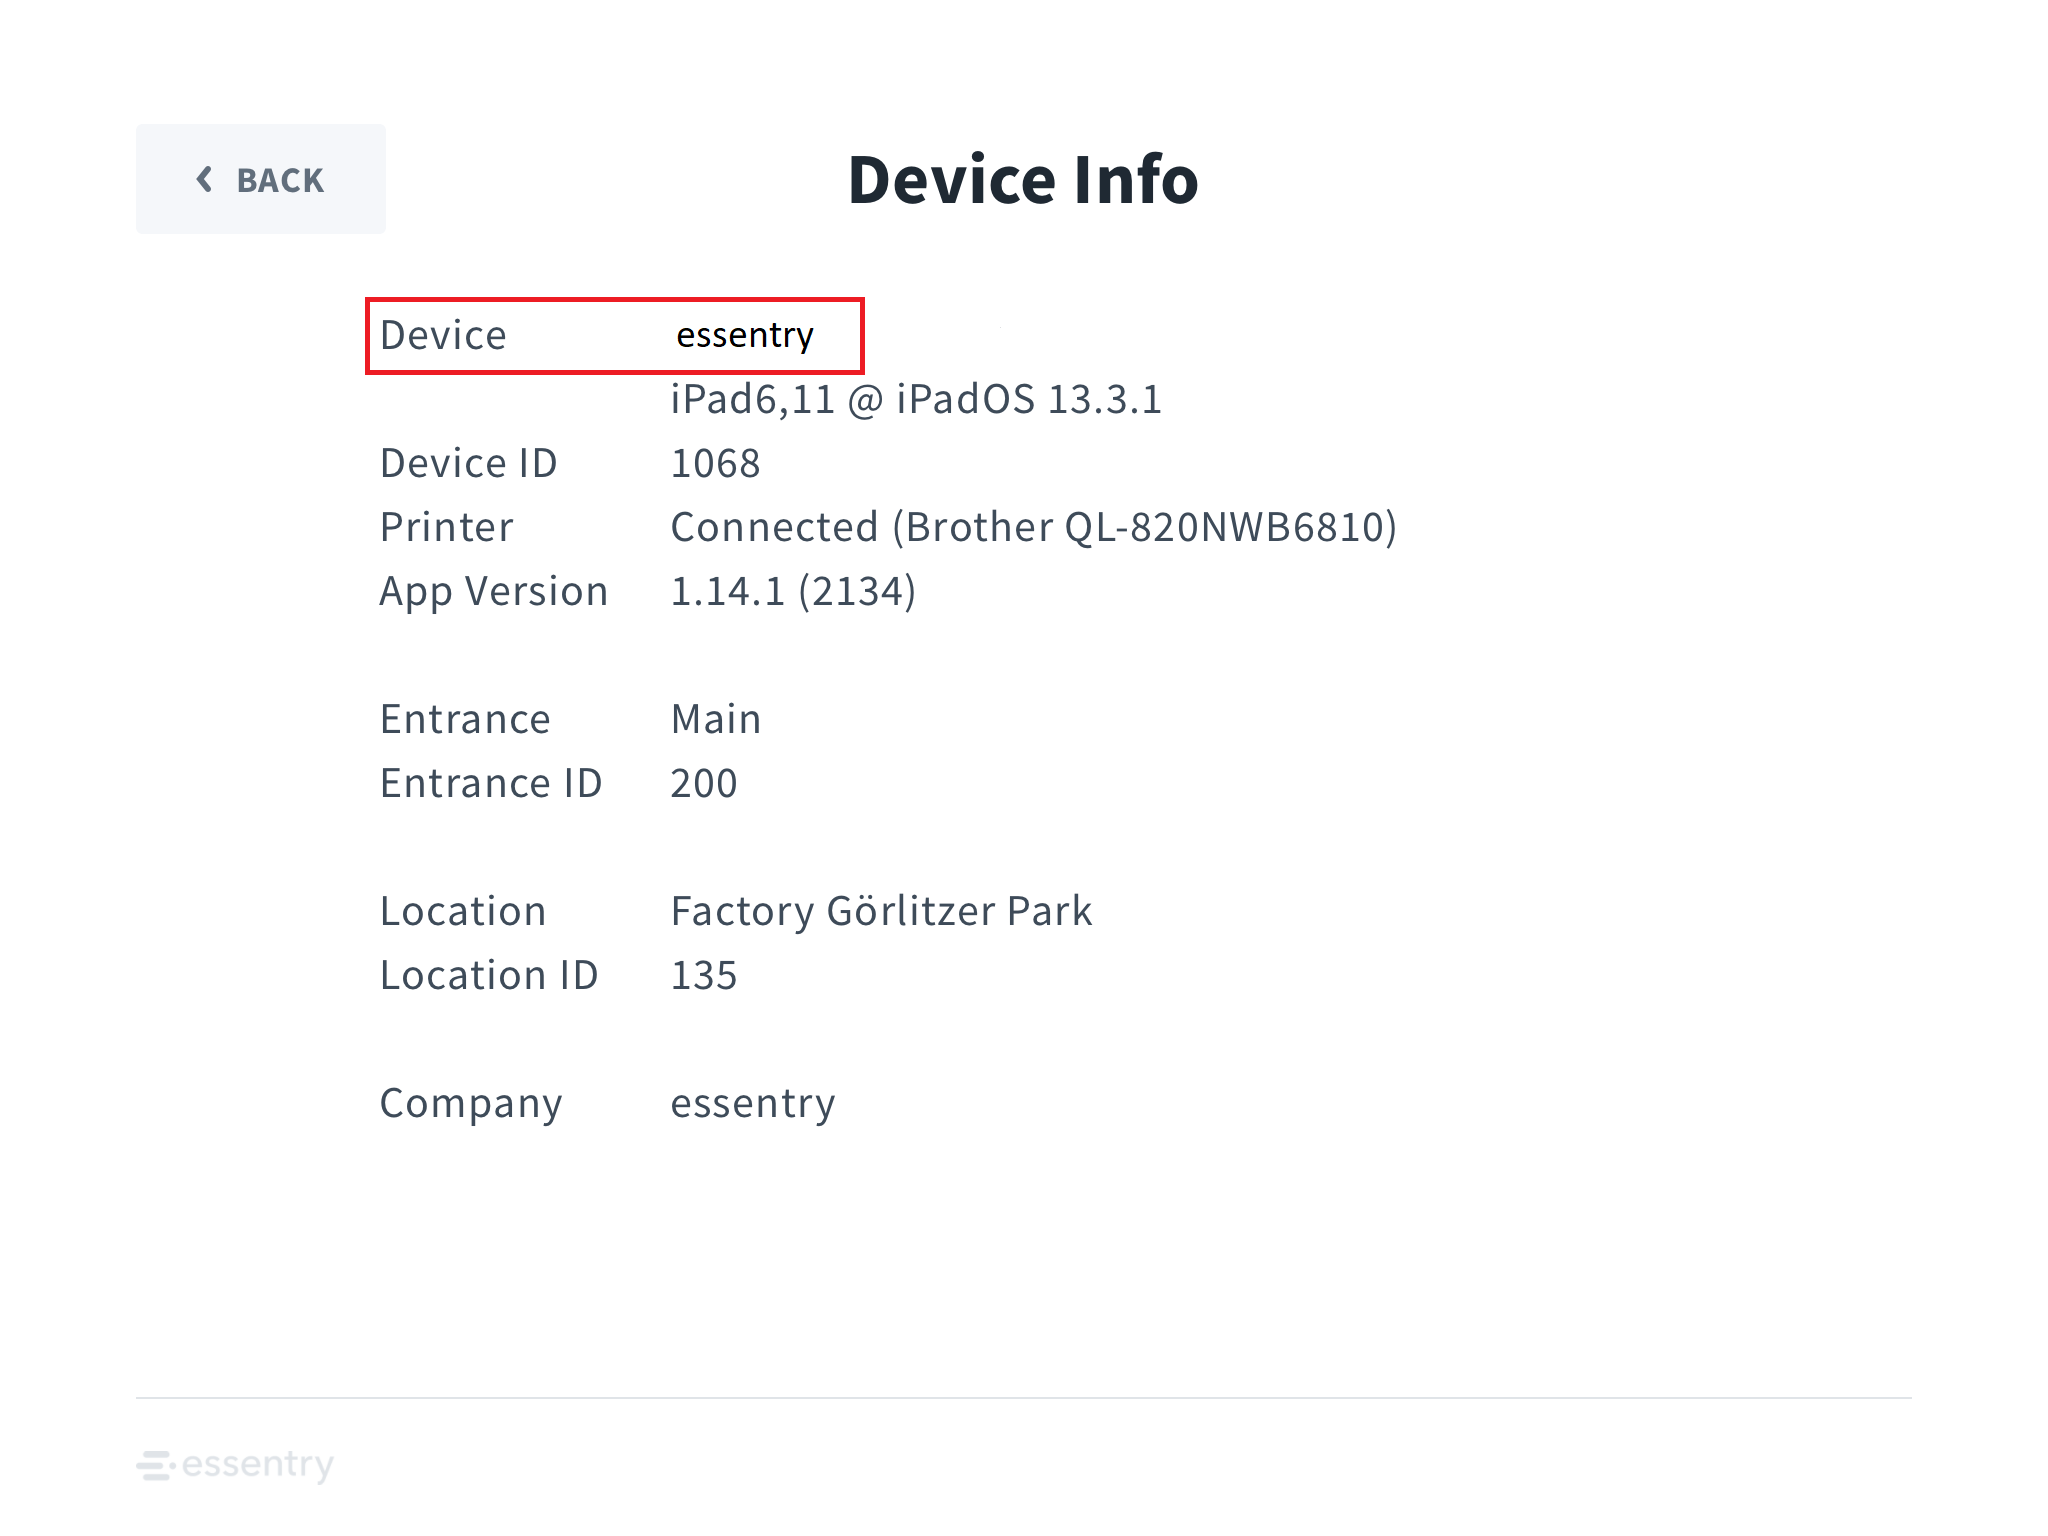Go back with the BACK button

(260, 179)
